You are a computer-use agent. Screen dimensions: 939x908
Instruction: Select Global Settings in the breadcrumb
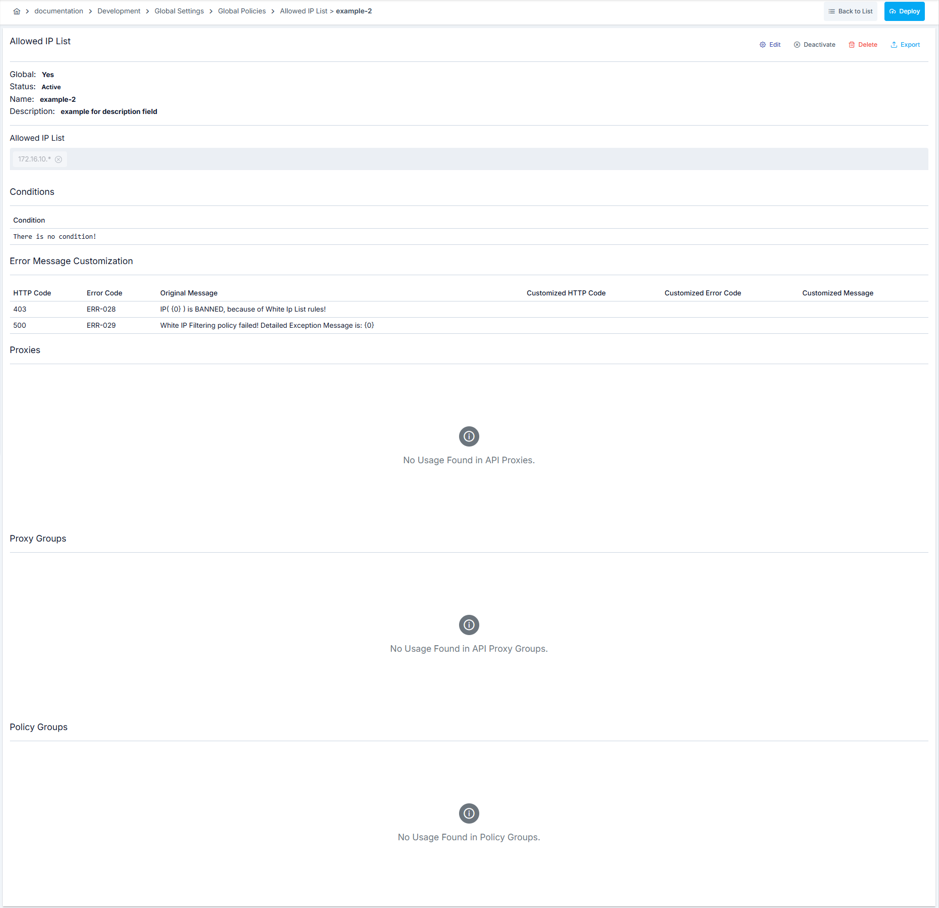tap(179, 11)
